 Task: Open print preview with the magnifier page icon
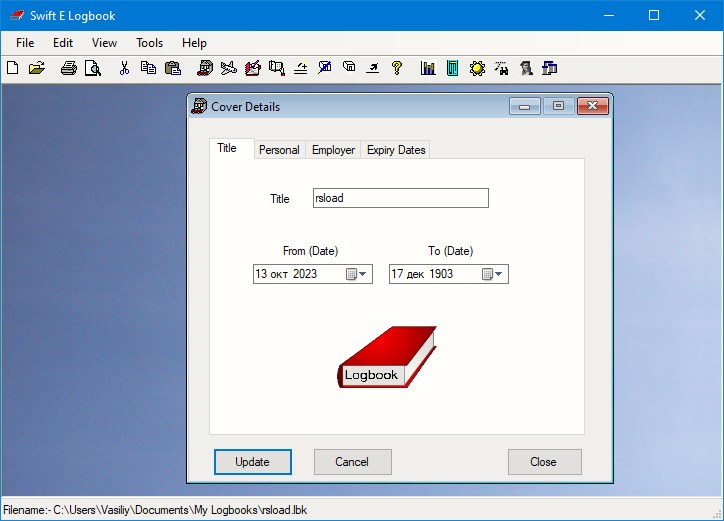click(93, 68)
